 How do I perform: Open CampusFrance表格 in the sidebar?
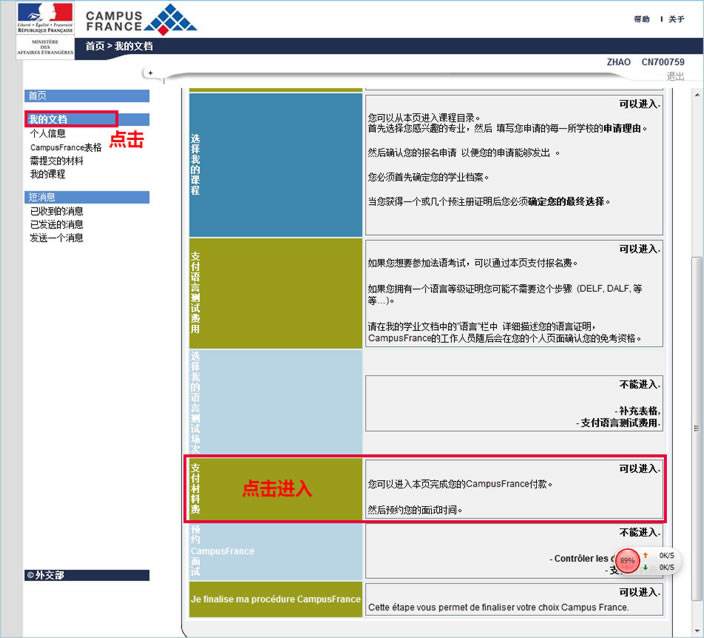coord(66,147)
